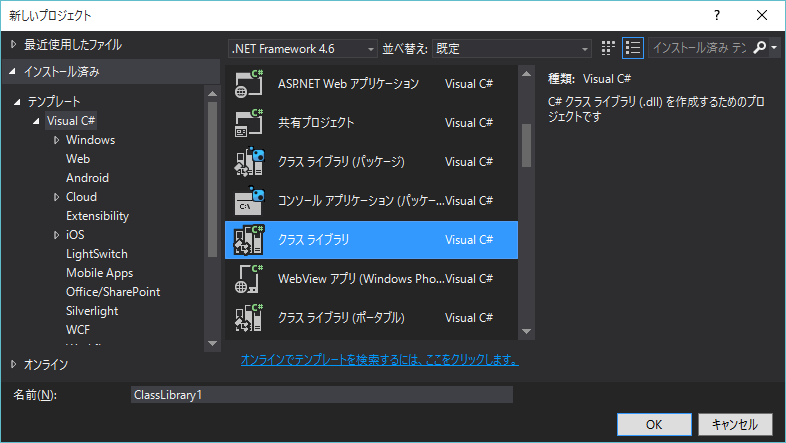
Task: Expand the Cloud tree node arrow
Action: [56, 197]
